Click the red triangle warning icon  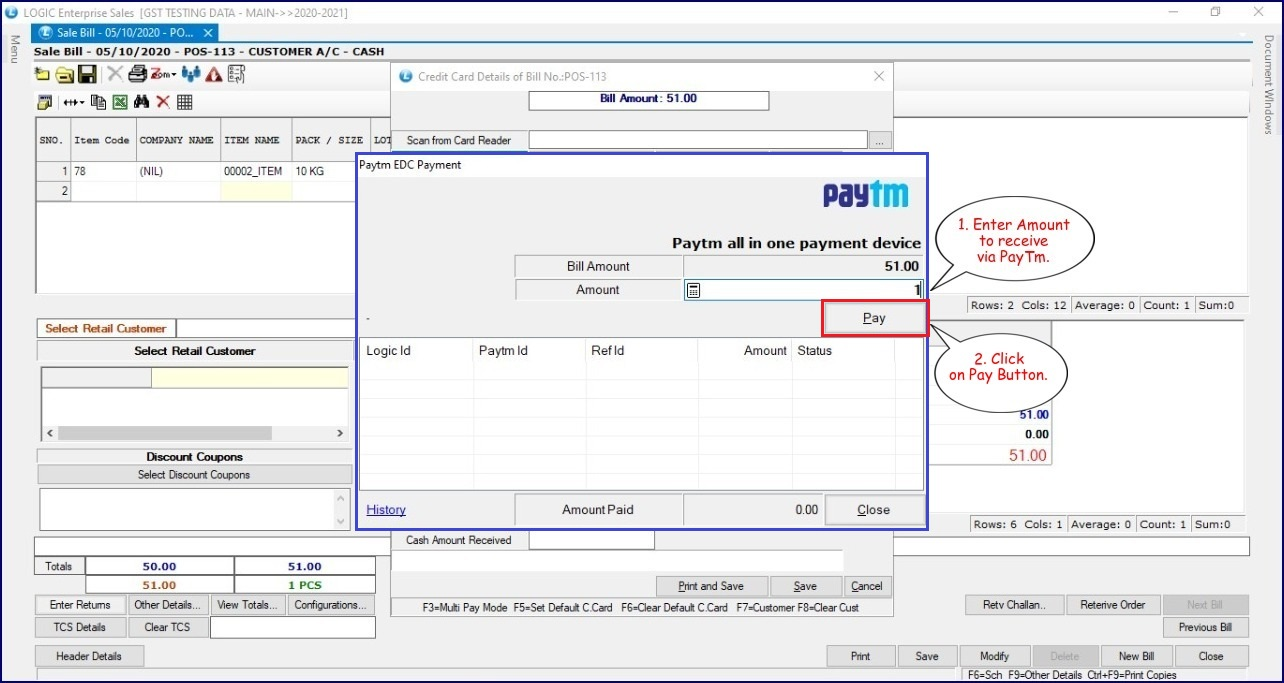pyautogui.click(x=213, y=75)
